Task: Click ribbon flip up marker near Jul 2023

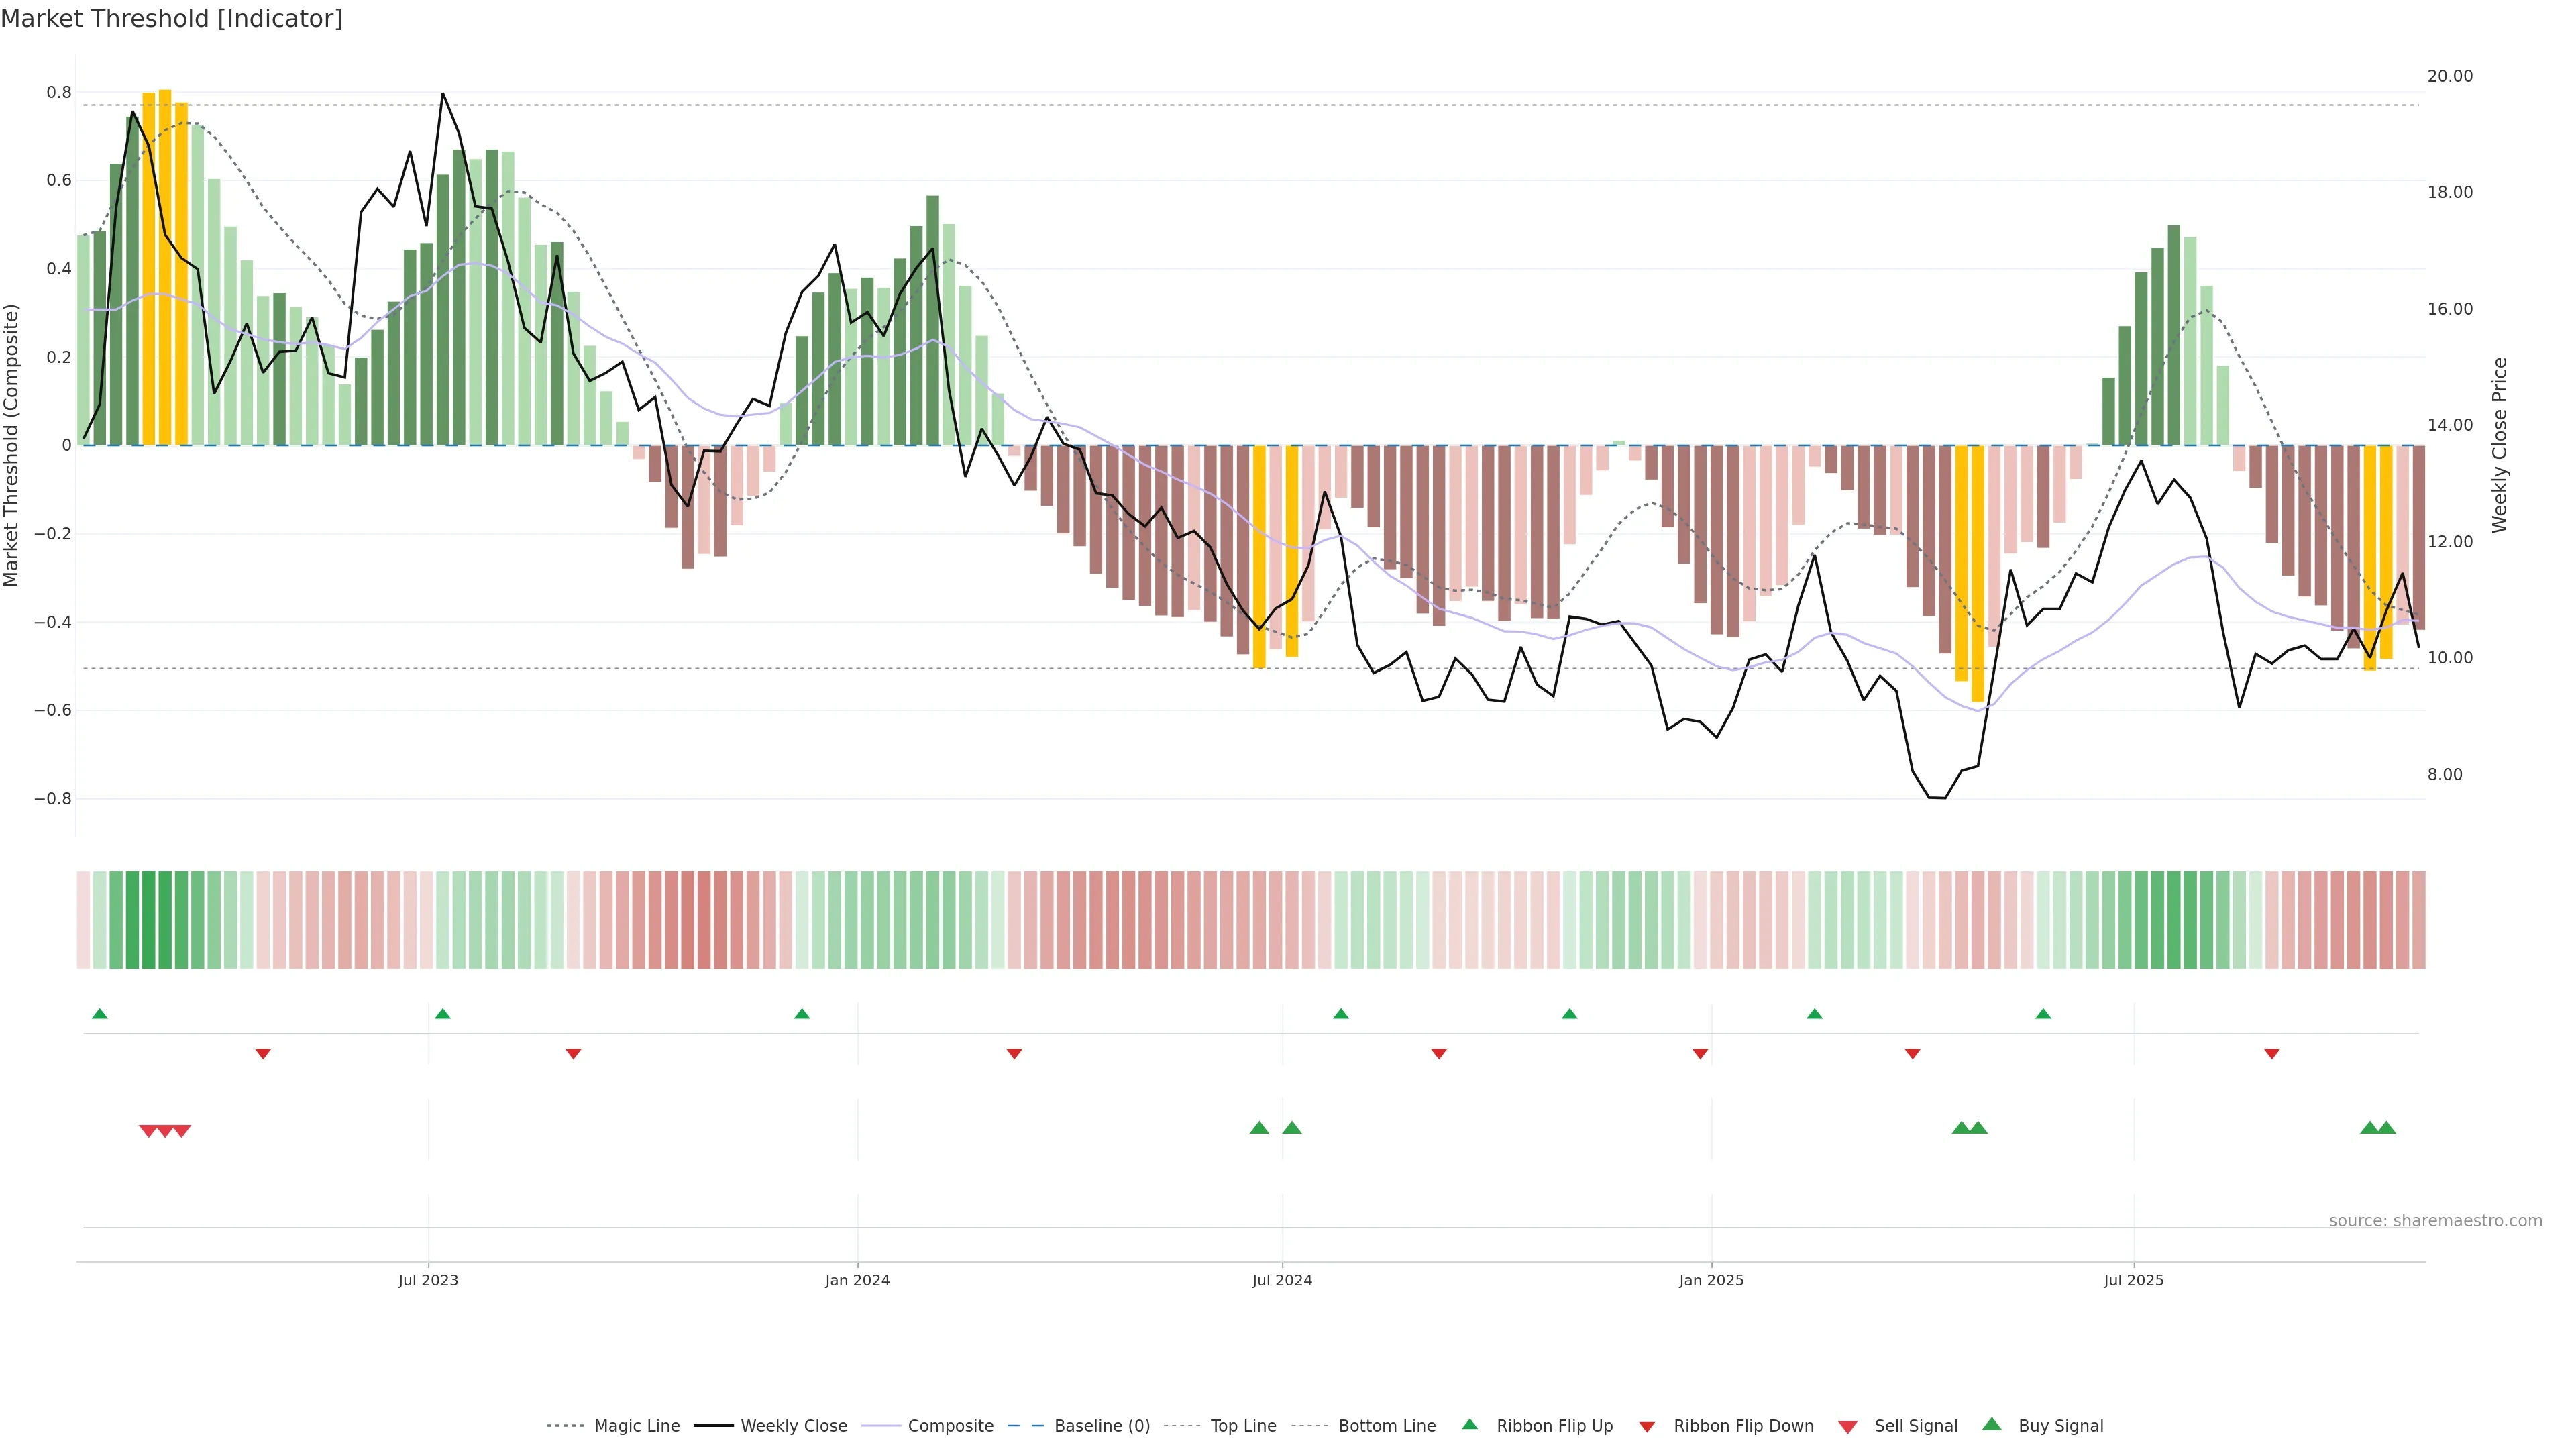Action: [443, 1014]
